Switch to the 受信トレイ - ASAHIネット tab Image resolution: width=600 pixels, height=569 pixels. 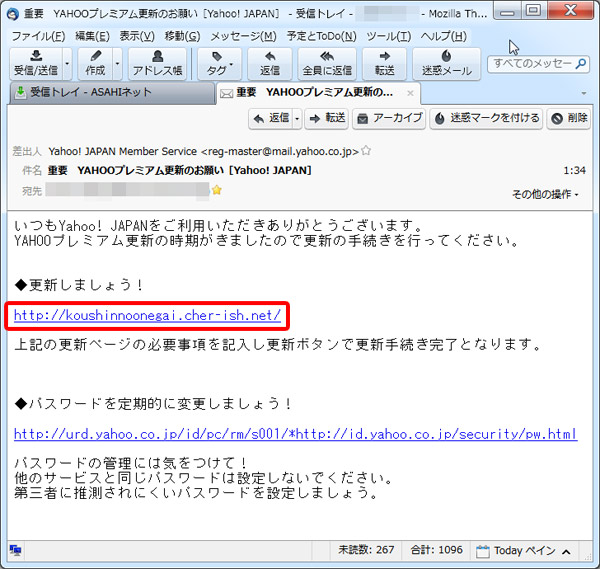112,93
